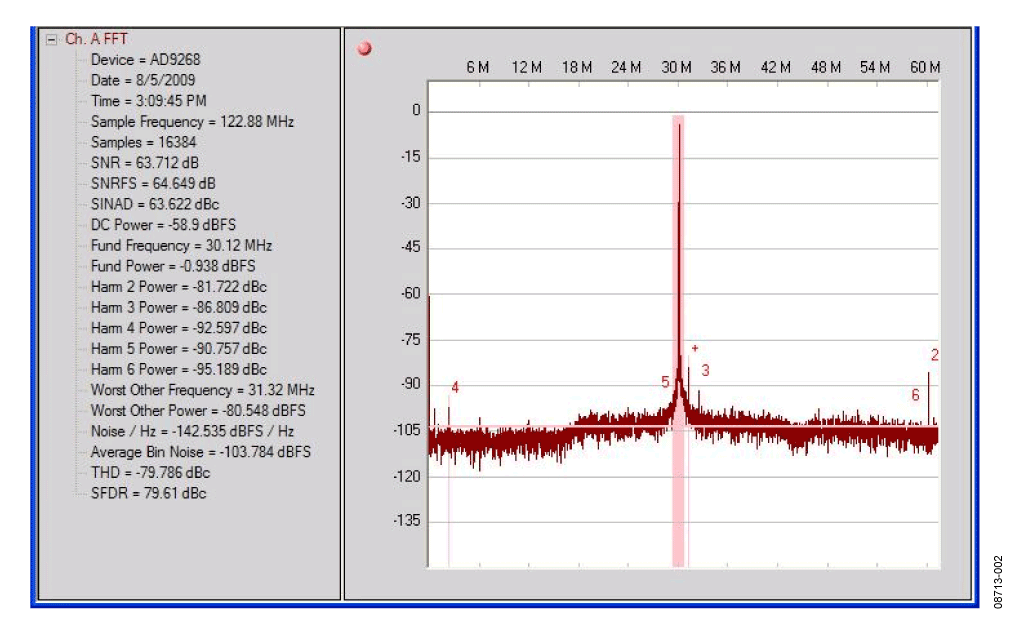Image resolution: width=1024 pixels, height=626 pixels.
Task: Click harmonic marker 2 on the spectrum
Action: click(934, 355)
